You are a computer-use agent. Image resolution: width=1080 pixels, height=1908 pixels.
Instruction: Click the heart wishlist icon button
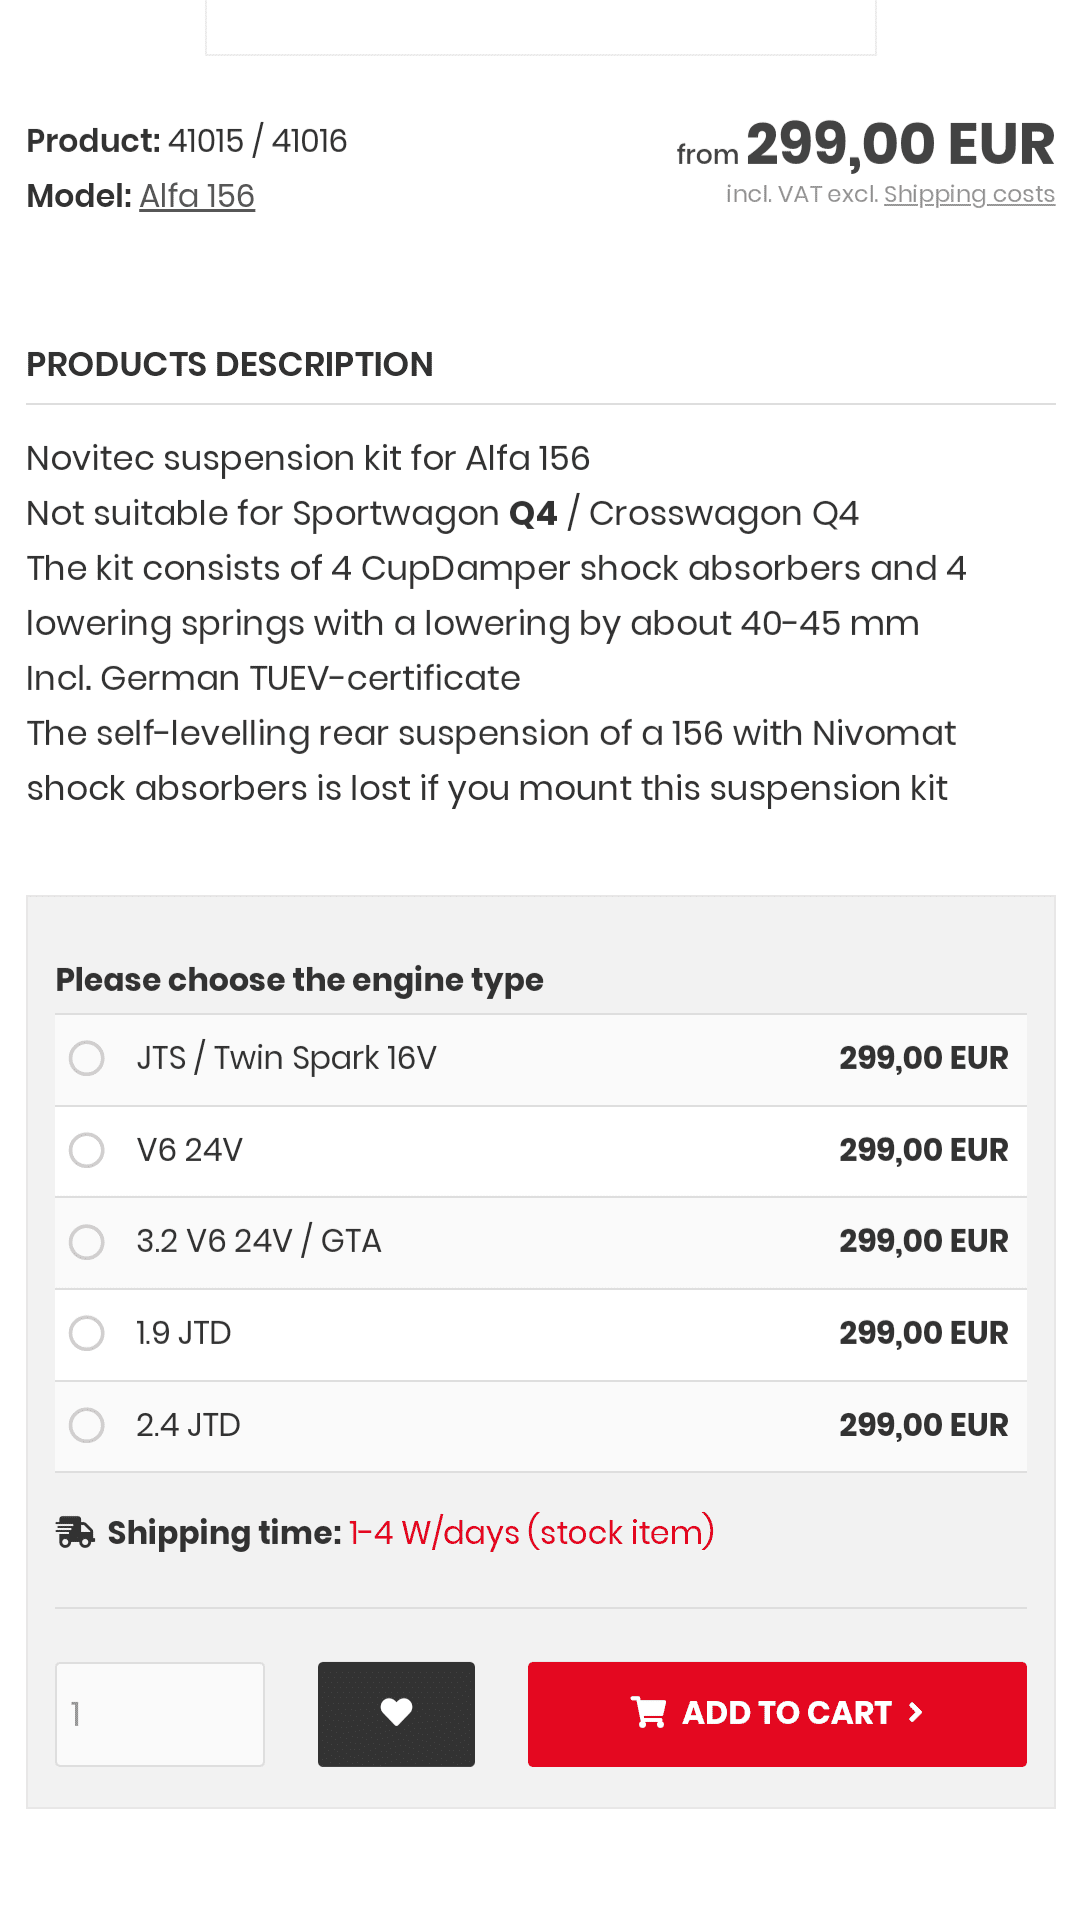(x=396, y=1713)
